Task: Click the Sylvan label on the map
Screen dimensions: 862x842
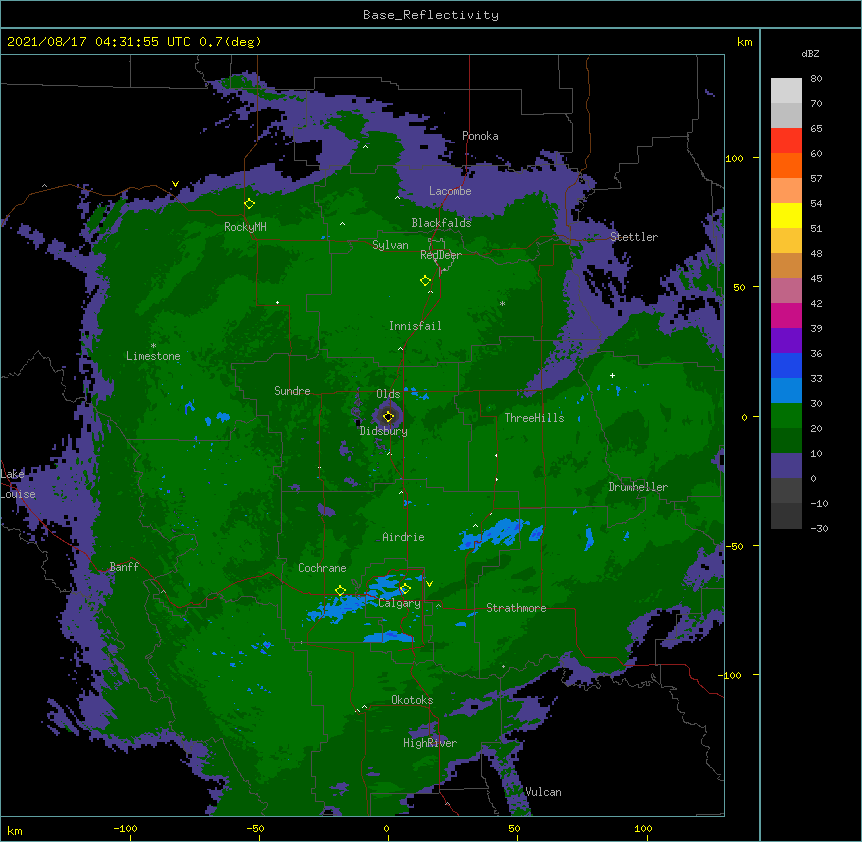Action: click(x=390, y=245)
